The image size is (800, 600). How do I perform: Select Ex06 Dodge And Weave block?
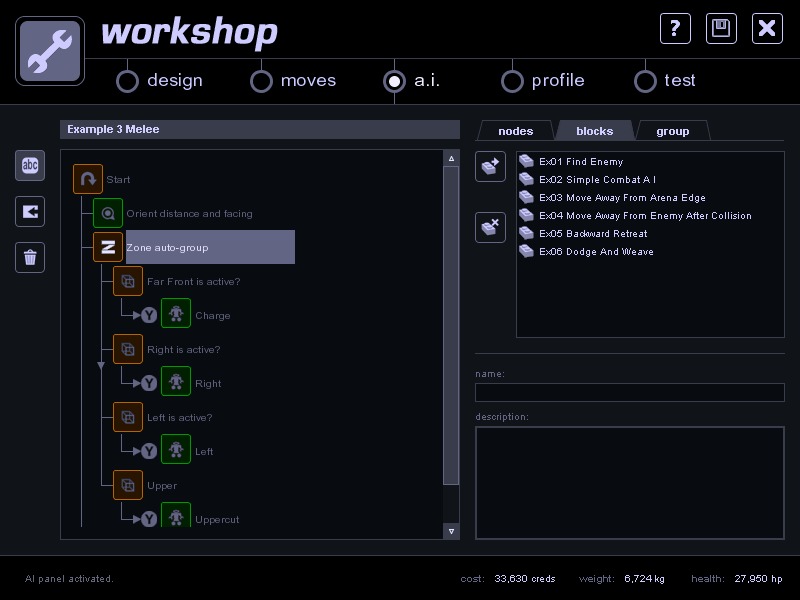[x=595, y=252]
